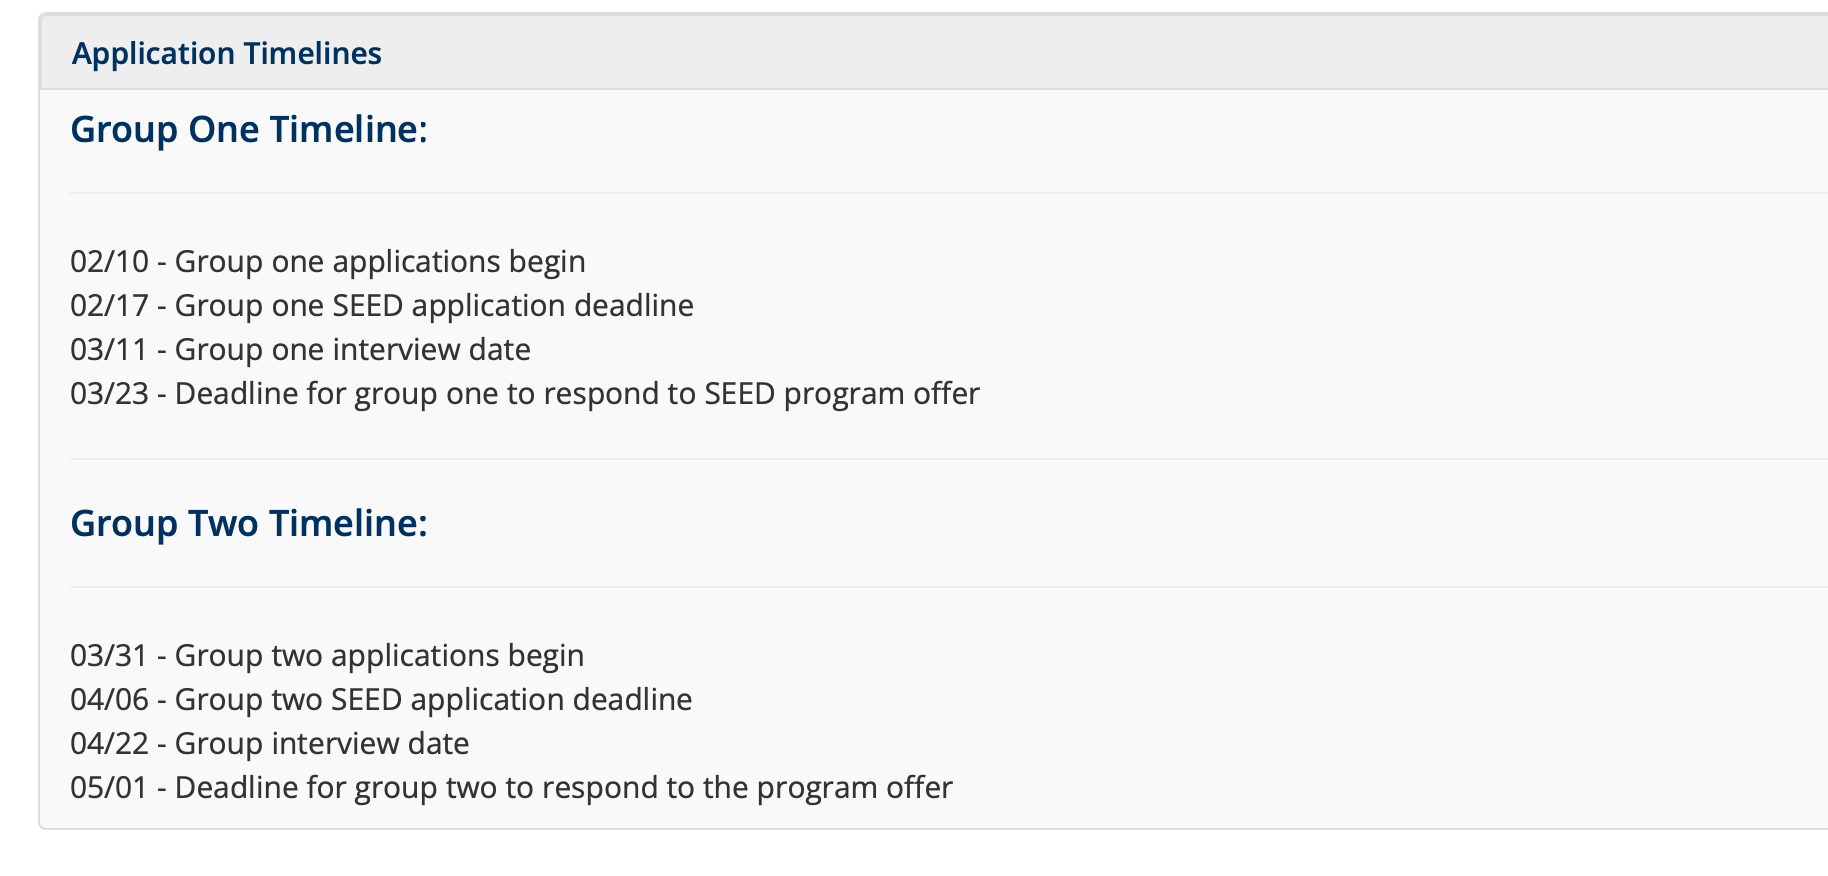Click 'Deadline for group two to respond' text
The width and height of the screenshot is (1828, 876).
564,788
